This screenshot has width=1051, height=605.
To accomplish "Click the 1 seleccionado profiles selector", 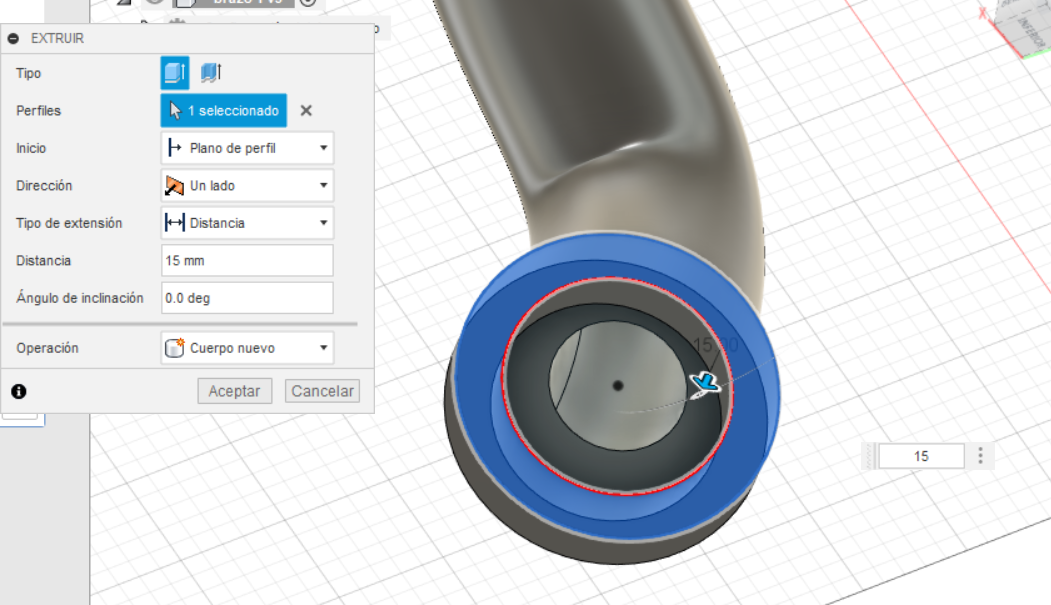I will pos(224,111).
